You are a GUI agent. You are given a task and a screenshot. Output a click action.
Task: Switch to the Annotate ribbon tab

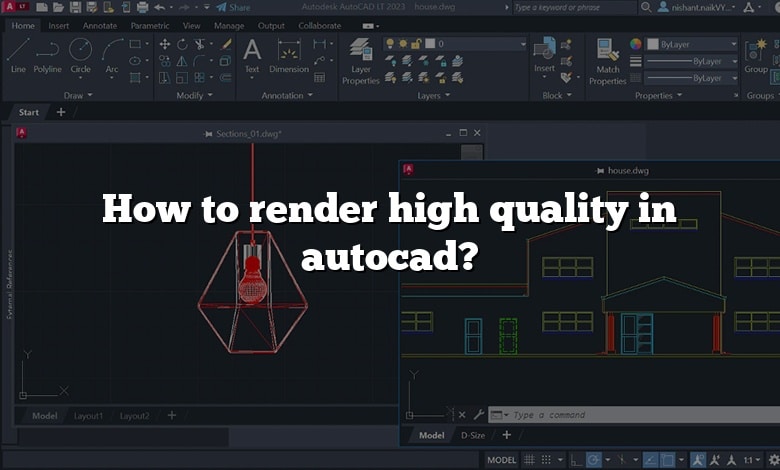[100, 25]
